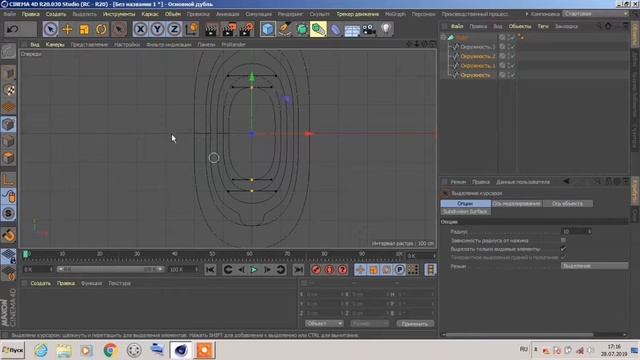Screen dimensions: 640x360
Task: Enable radius dependent on pressure checkbox
Action: 563,240
